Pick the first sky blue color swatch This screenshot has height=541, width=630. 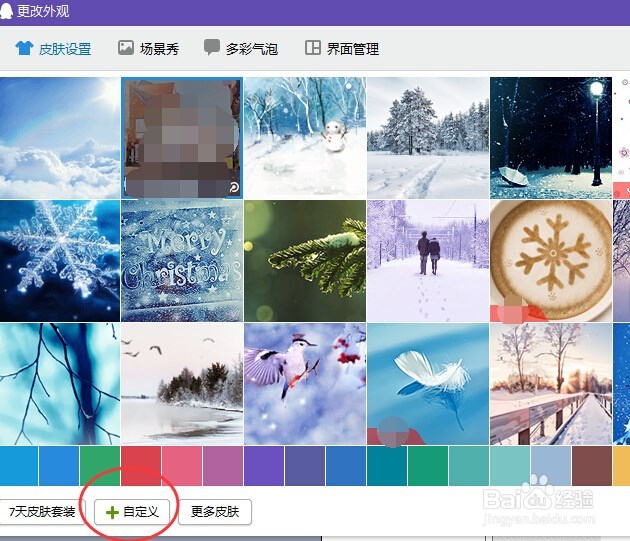[19, 466]
